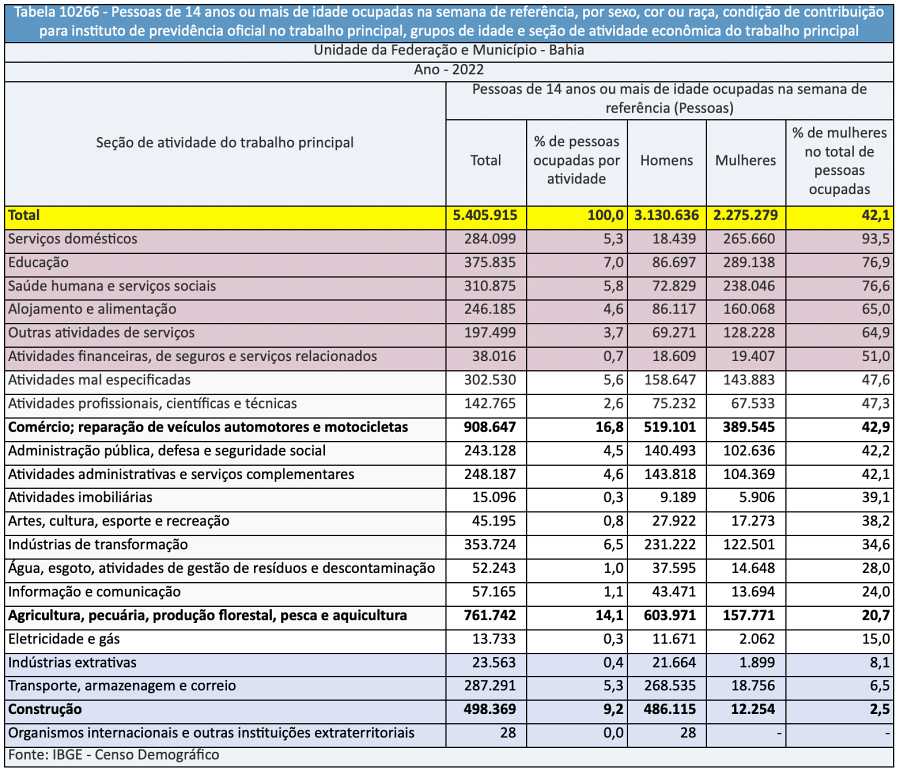Image resolution: width=900 pixels, height=775 pixels.
Task: Select '% de pessoas ocupadas por atividade' header
Action: click(576, 160)
